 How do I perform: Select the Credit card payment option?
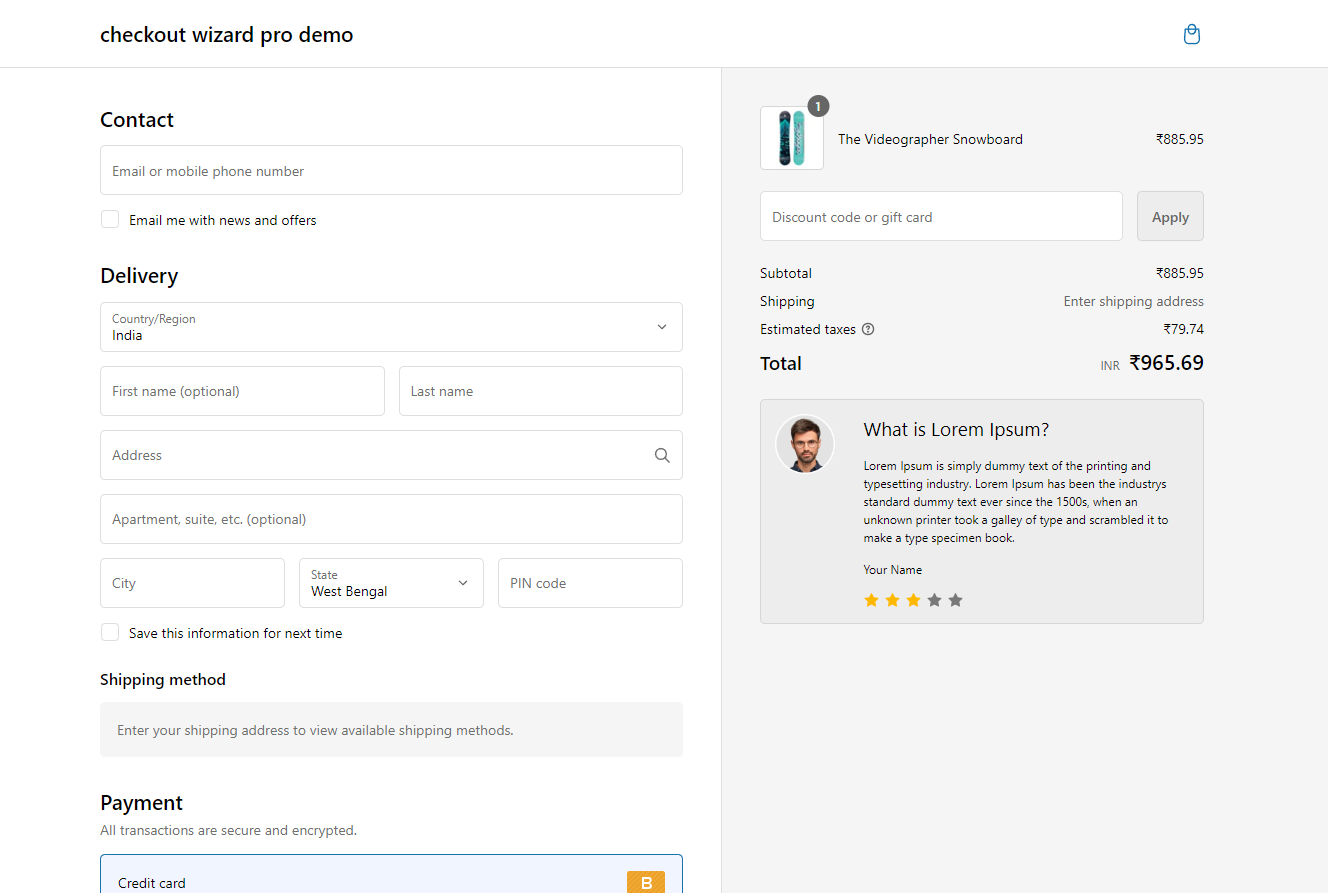tap(391, 874)
